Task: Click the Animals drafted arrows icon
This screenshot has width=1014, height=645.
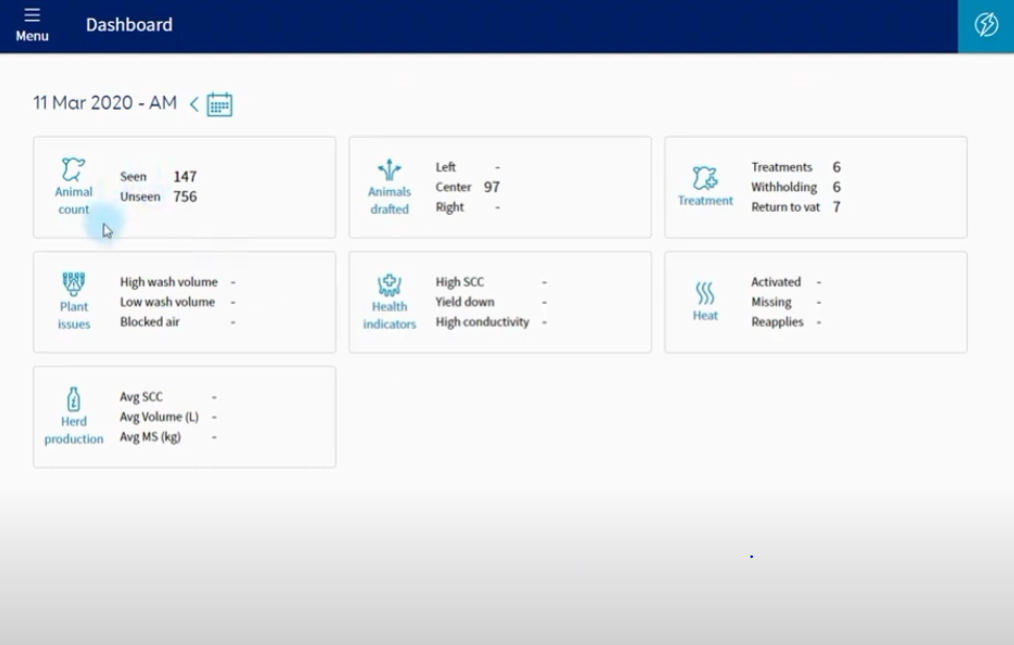Action: [389, 169]
